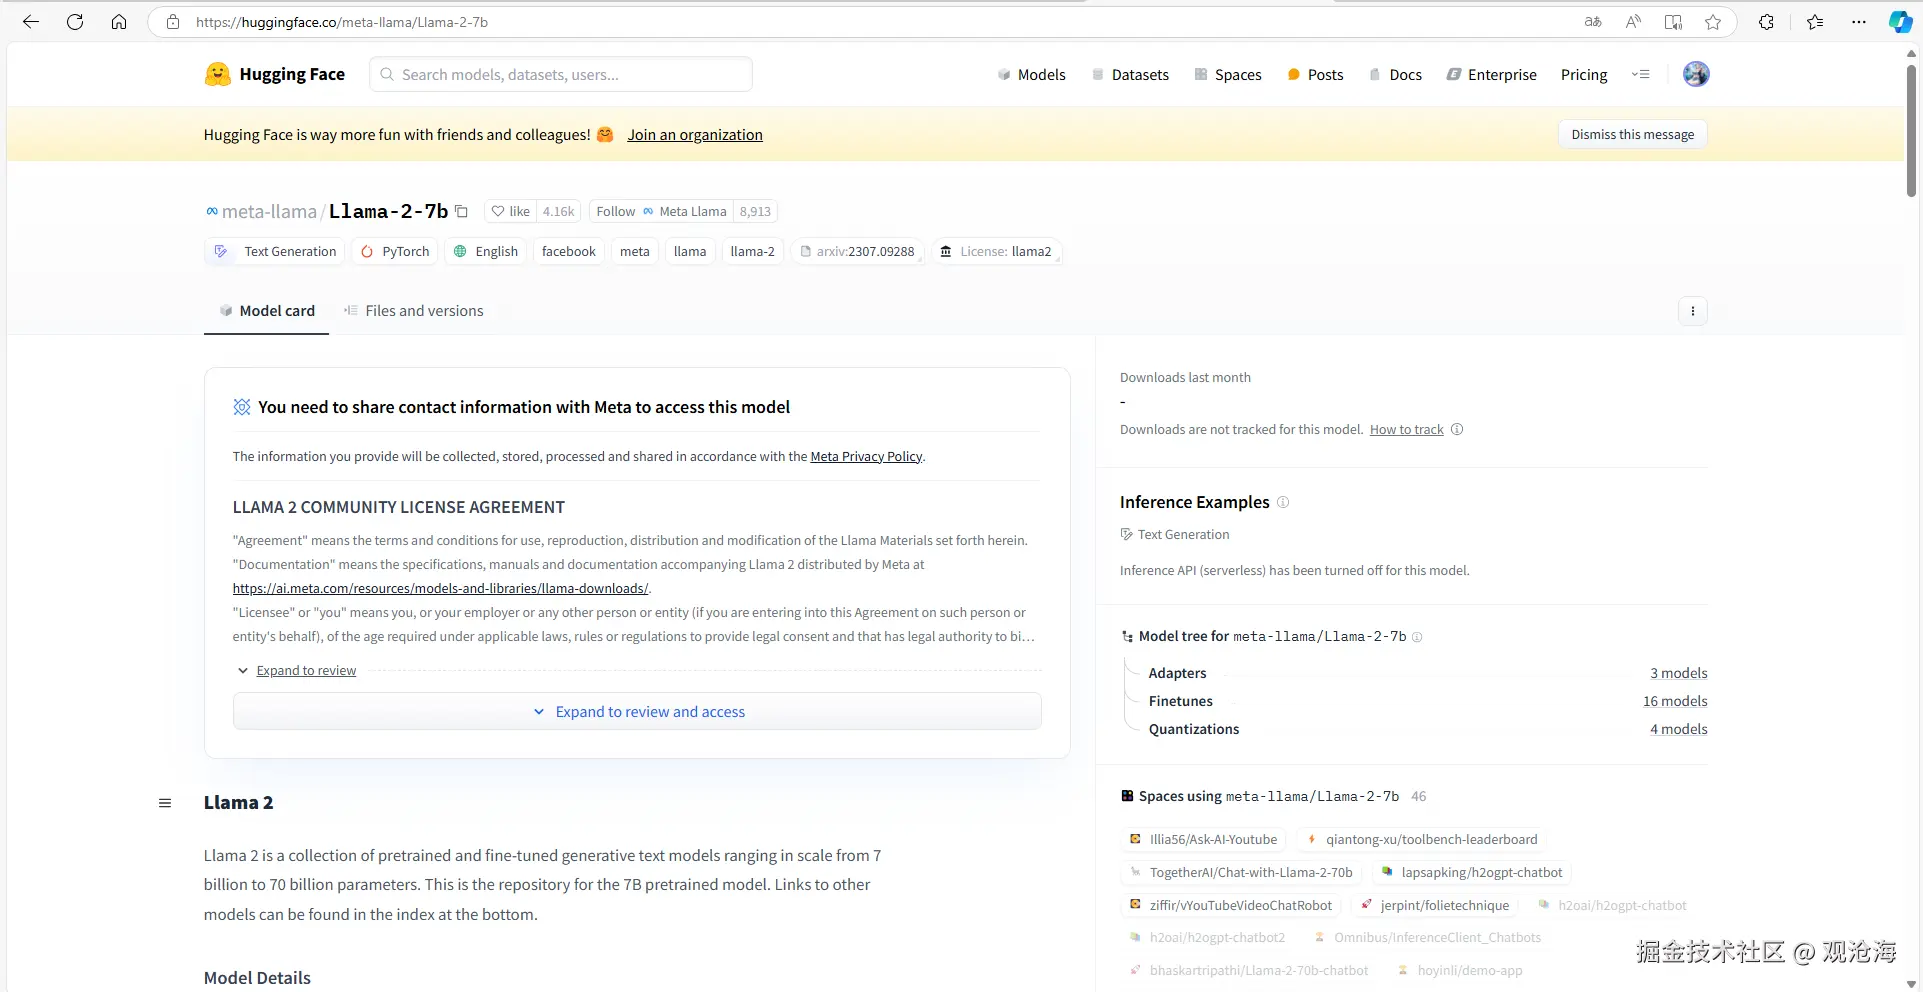Open the arxiv:2307.09288 tag

(857, 251)
